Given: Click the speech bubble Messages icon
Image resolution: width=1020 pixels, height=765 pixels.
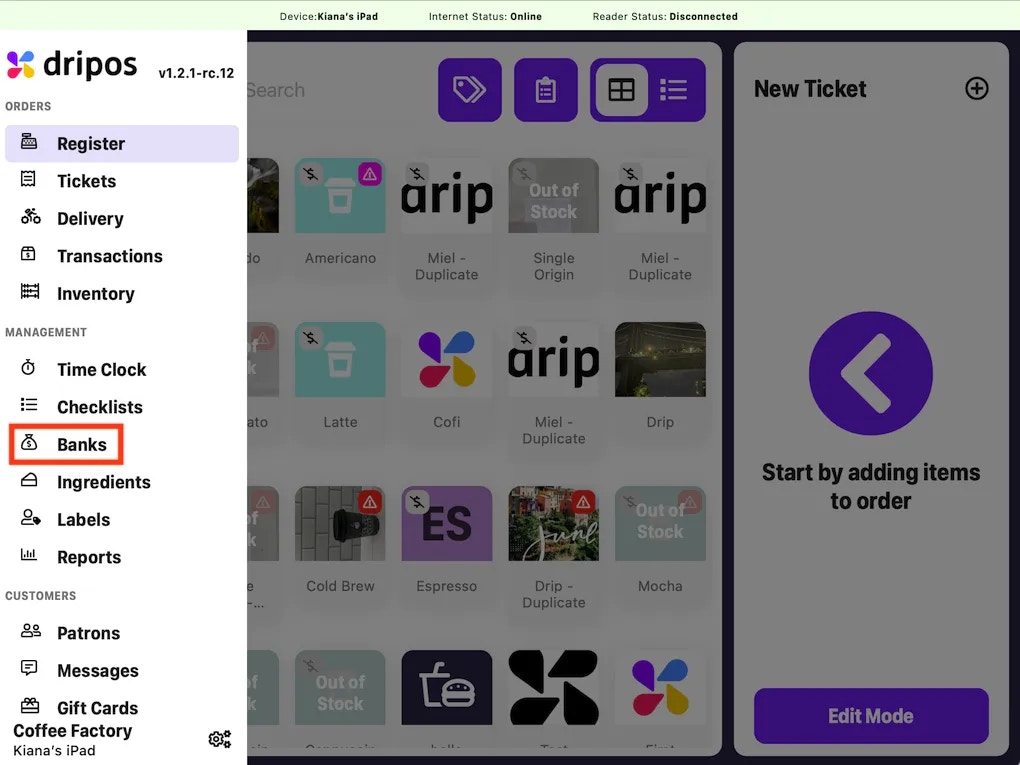Looking at the screenshot, I should (x=29, y=668).
